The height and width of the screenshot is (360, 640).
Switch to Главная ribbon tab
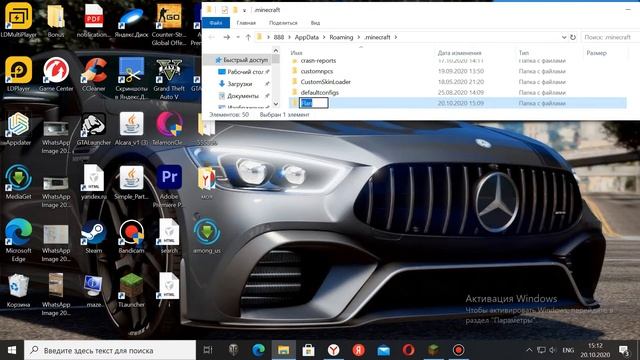tap(246, 23)
